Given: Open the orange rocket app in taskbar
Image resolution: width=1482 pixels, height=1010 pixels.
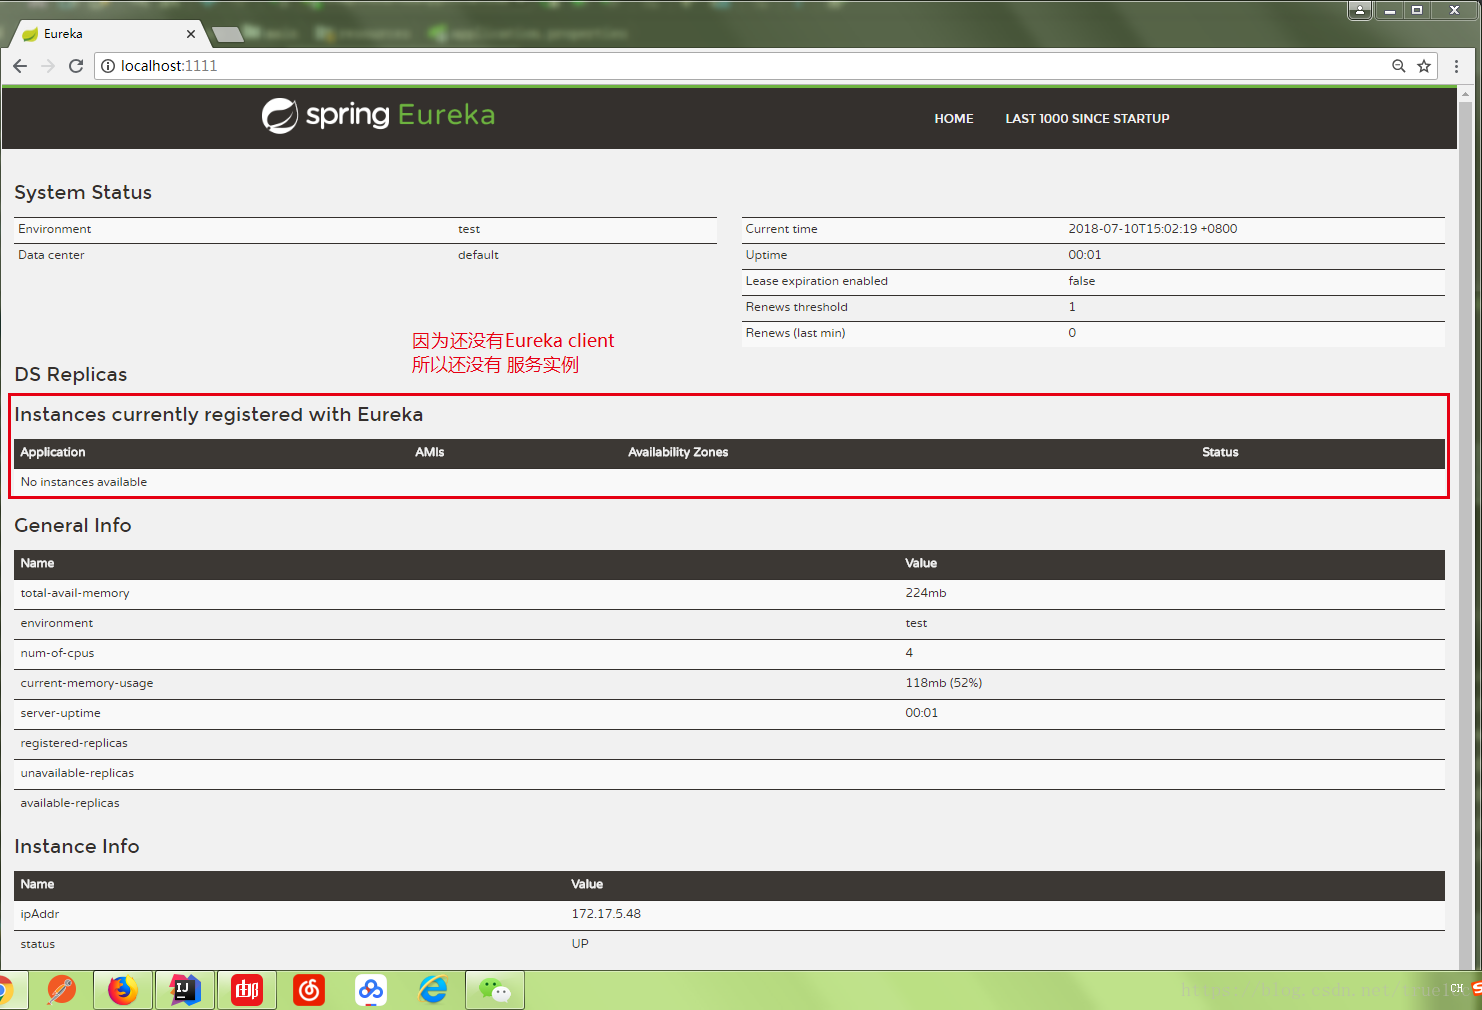Looking at the screenshot, I should [x=61, y=990].
